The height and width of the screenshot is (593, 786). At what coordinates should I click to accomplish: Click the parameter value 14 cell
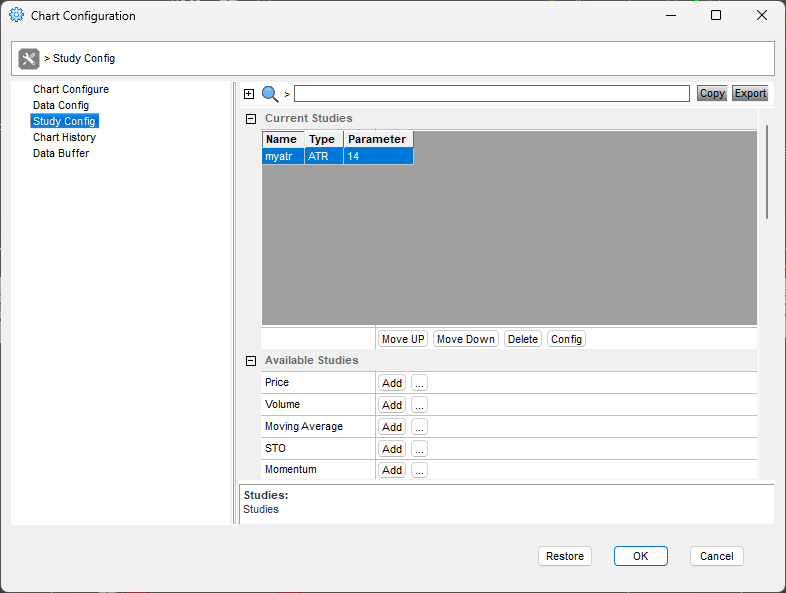coord(378,156)
